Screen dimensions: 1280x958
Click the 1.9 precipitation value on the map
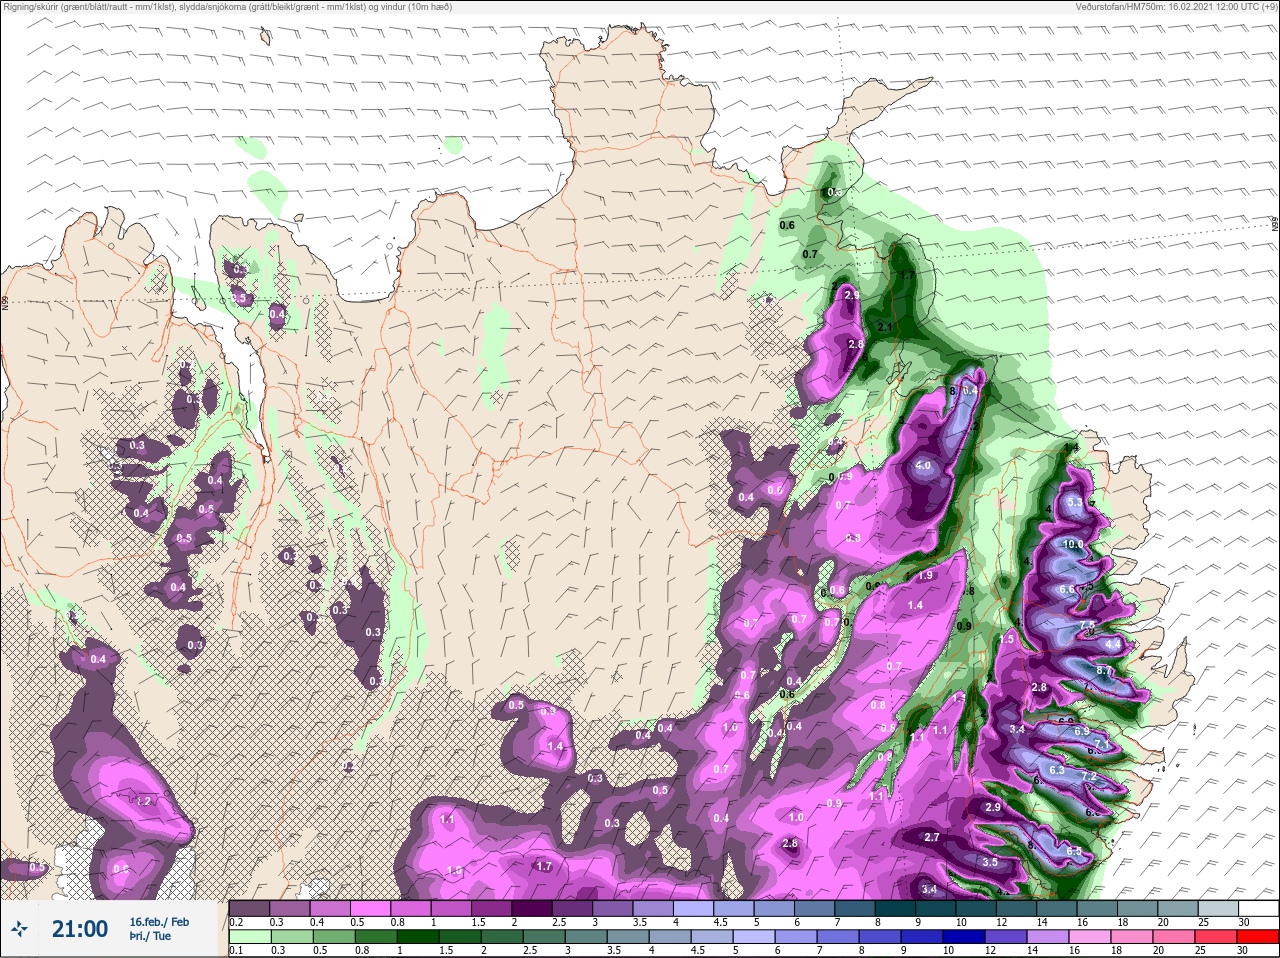click(925, 575)
